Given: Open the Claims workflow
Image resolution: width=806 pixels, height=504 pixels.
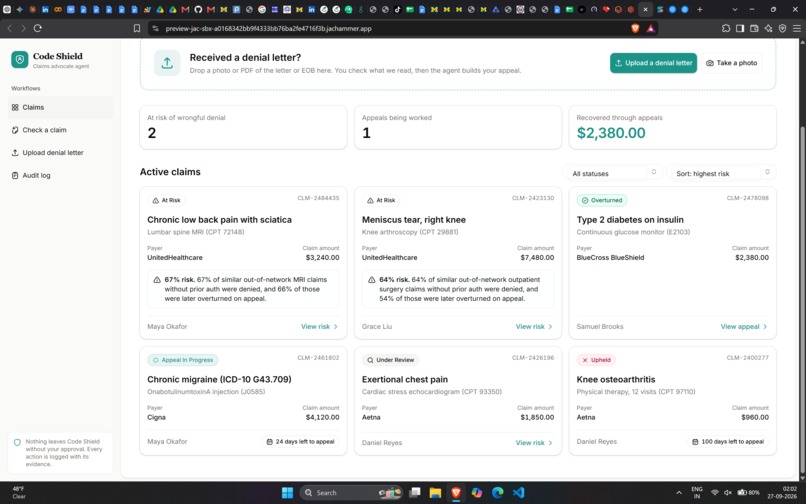Looking at the screenshot, I should coord(61,107).
